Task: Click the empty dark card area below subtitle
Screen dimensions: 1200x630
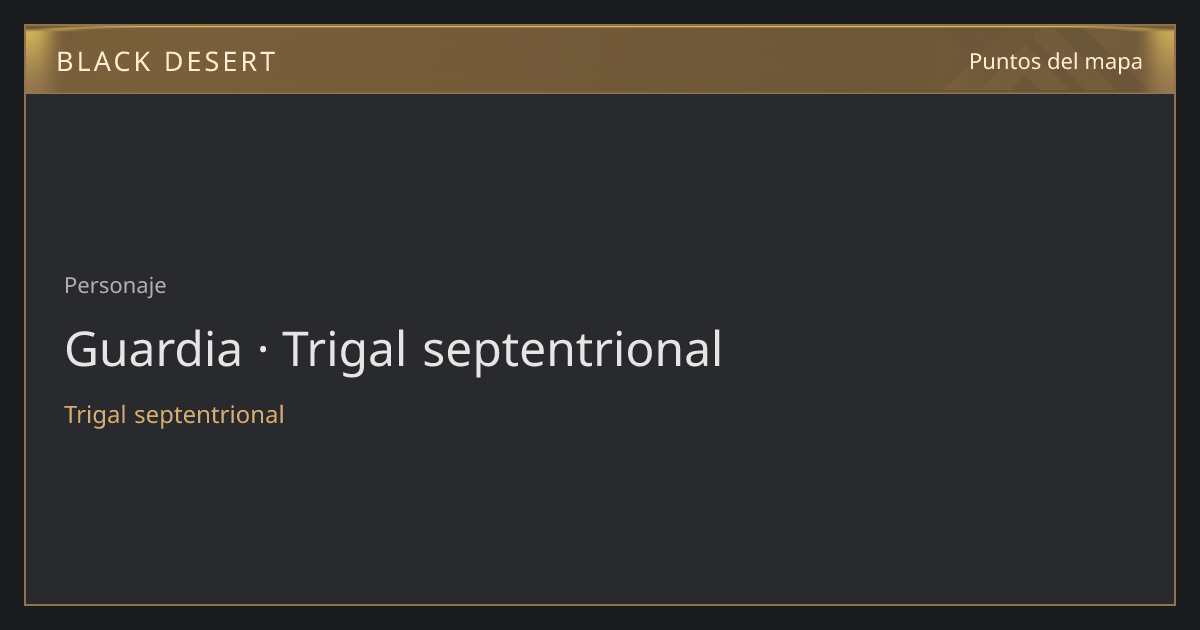Action: click(x=600, y=515)
